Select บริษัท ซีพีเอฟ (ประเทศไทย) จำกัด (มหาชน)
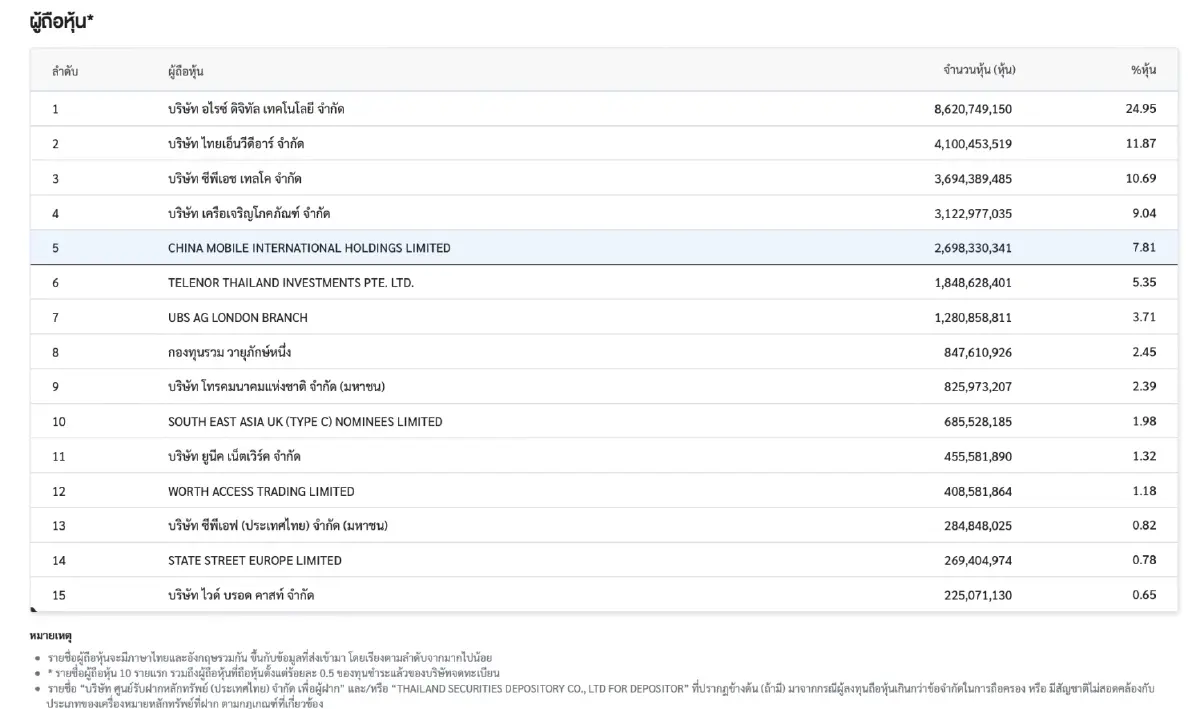Screen dimensions: 1200x709 pyautogui.click(x=278, y=526)
